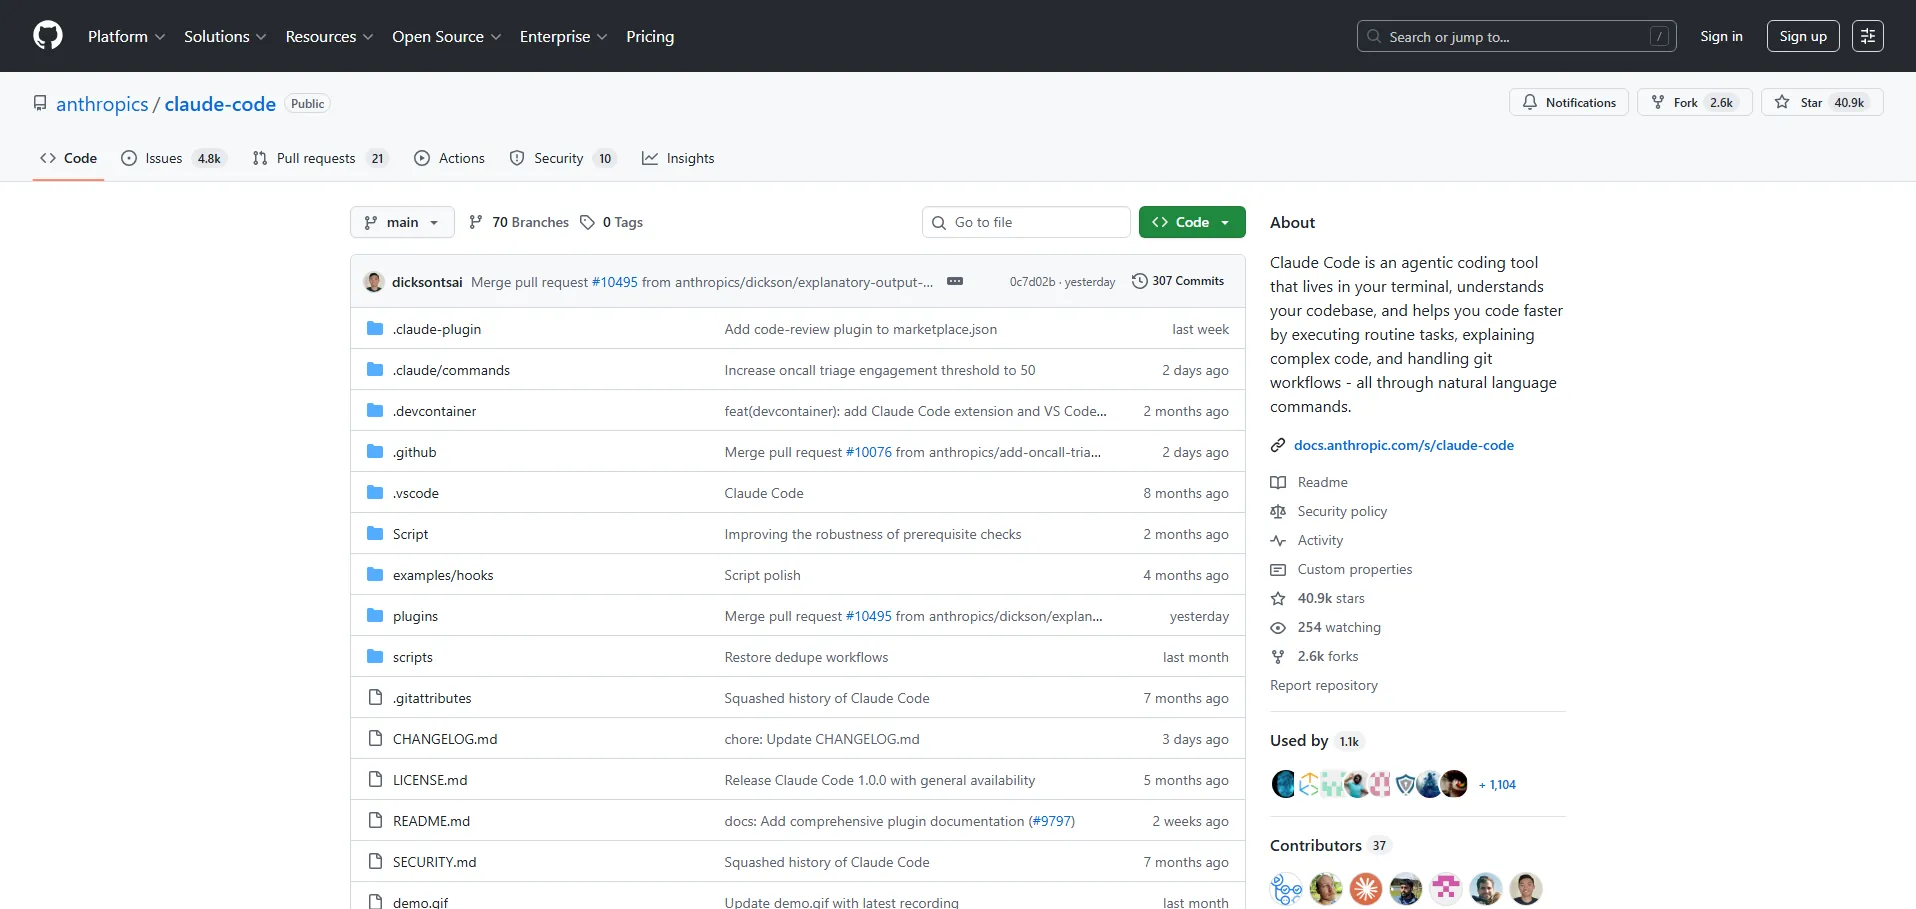Open the 307 Commits history
Screen dimensions: 1916x909
pyautogui.click(x=1177, y=281)
